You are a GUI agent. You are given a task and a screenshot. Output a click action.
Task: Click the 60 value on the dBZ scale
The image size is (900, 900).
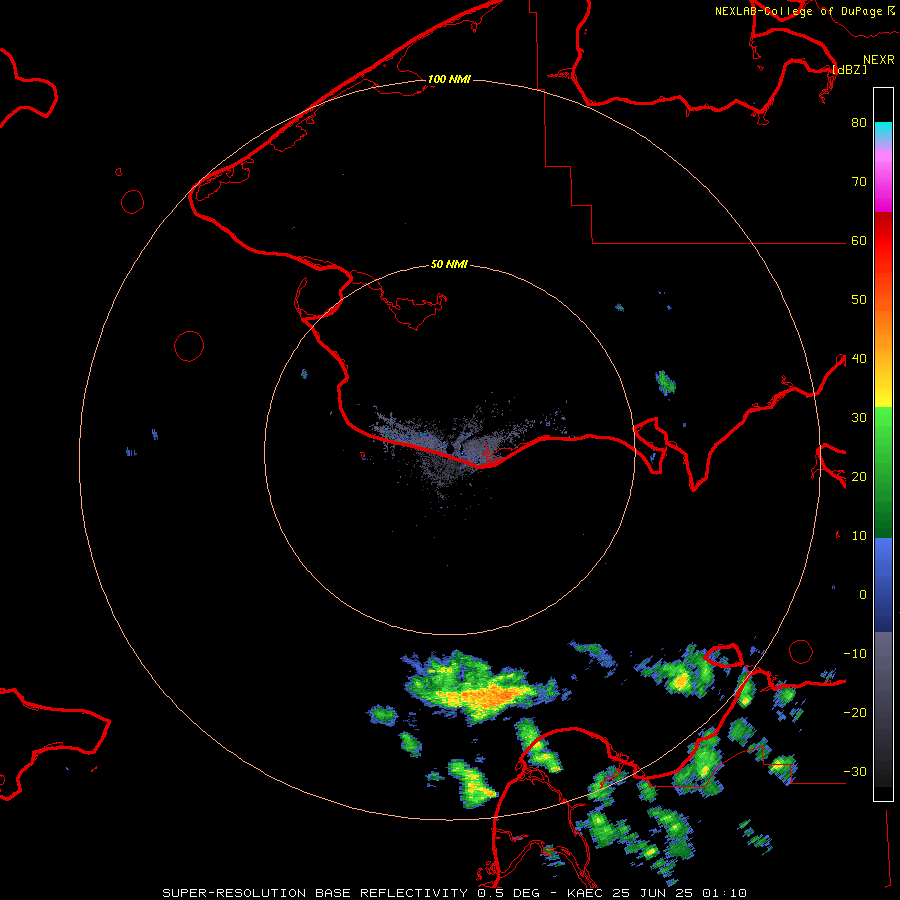click(859, 241)
